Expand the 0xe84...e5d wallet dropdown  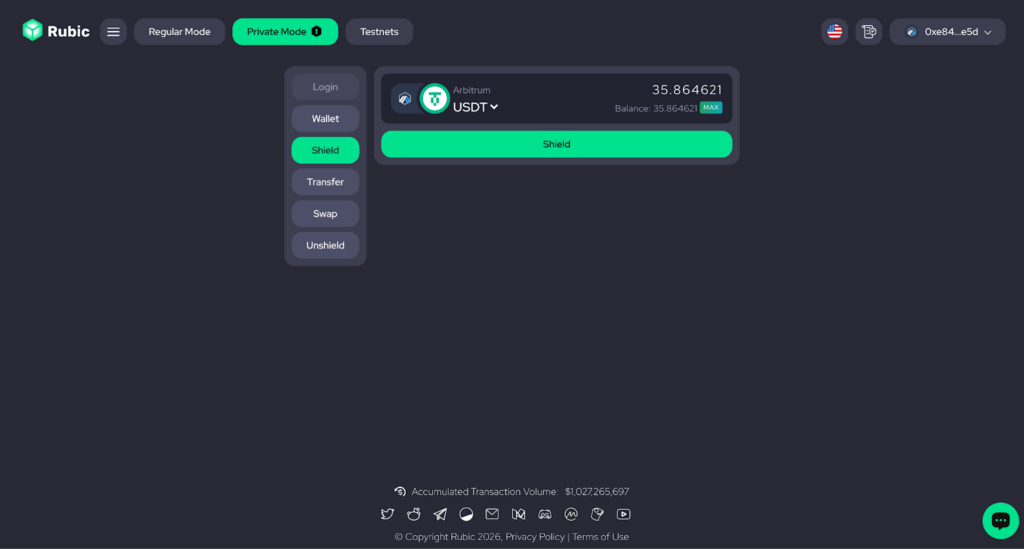(x=947, y=32)
